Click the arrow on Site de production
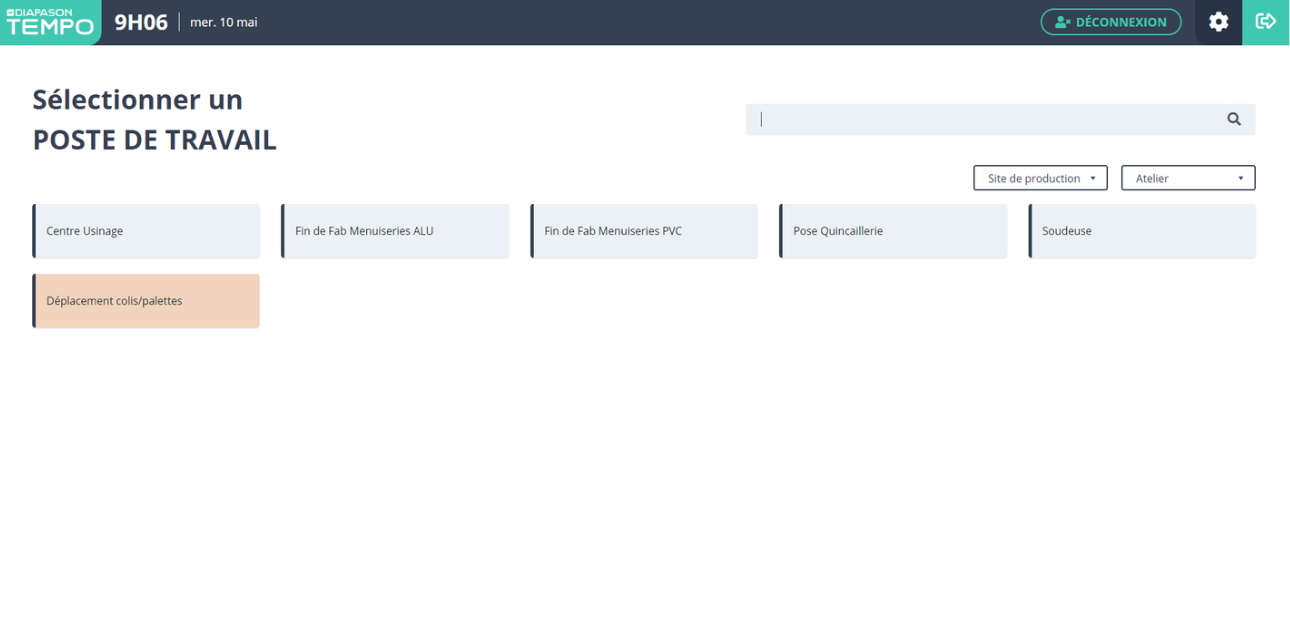The image size is (1290, 626). point(1093,178)
